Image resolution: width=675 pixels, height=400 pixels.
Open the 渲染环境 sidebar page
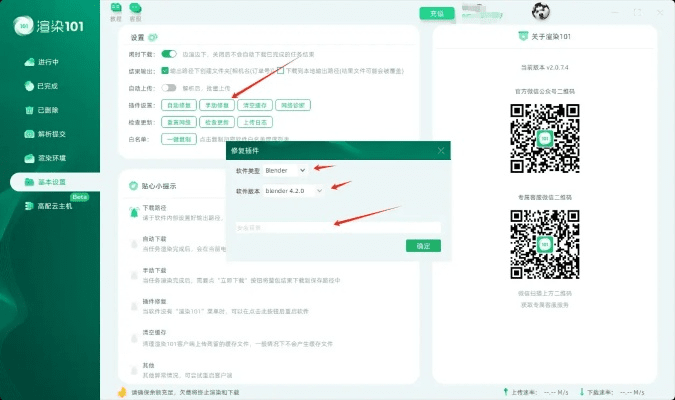[45, 158]
